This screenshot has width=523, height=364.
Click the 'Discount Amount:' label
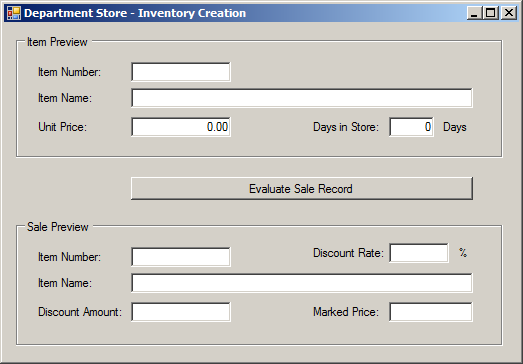80,312
